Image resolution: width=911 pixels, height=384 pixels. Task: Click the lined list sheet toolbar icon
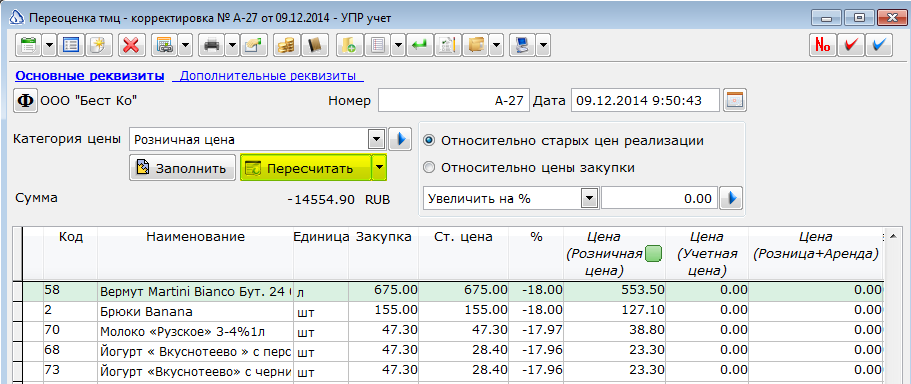click(x=378, y=45)
